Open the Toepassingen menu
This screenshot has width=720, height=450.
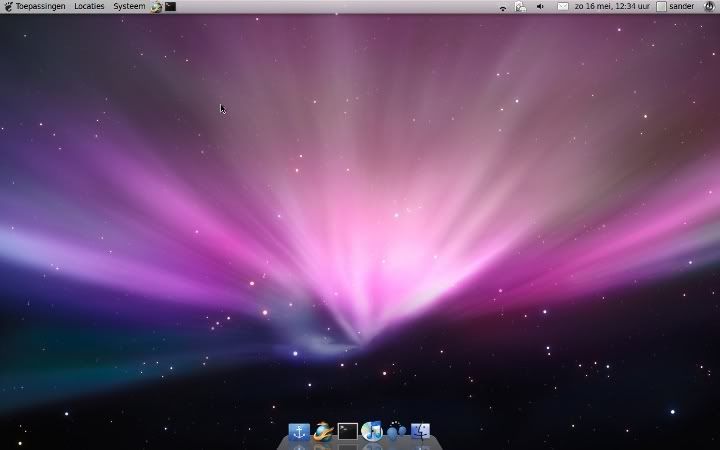pyautogui.click(x=40, y=6)
